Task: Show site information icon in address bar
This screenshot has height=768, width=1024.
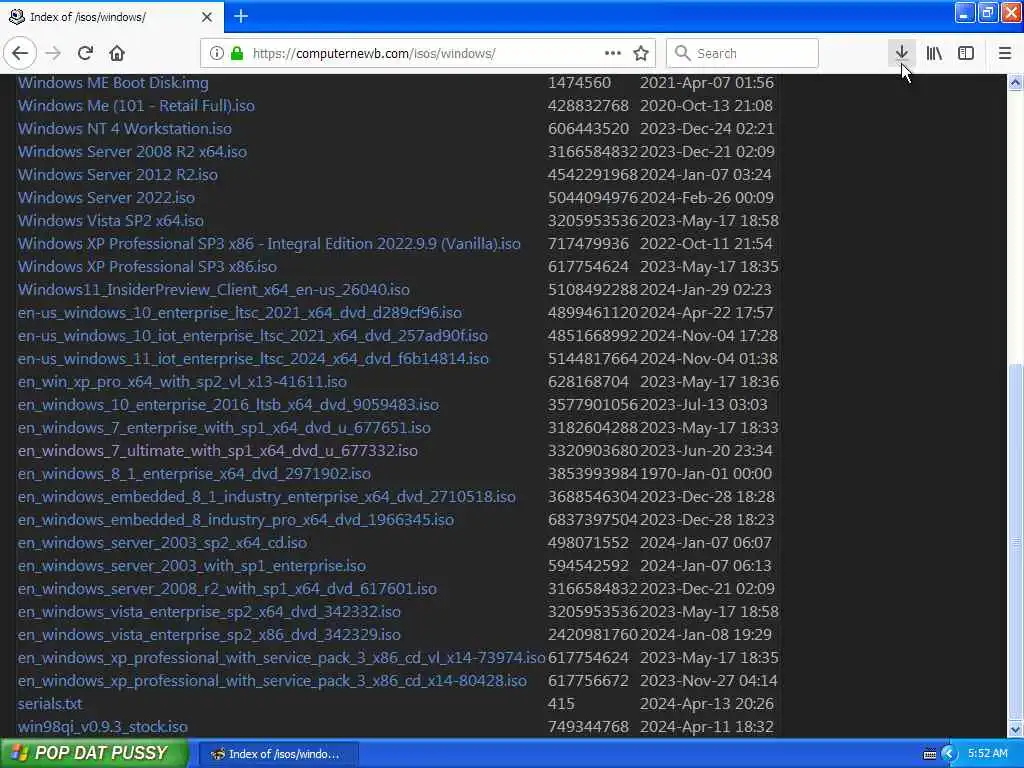Action: [216, 53]
